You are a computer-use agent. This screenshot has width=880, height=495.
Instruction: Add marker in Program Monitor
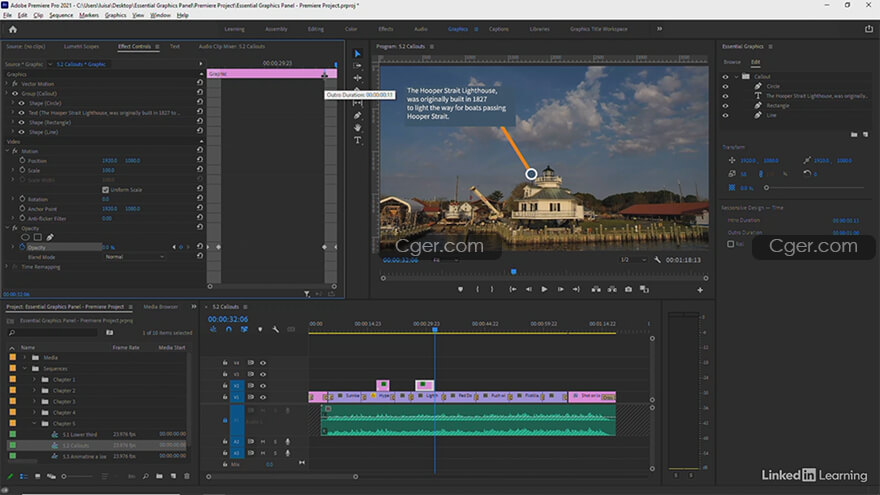tap(461, 290)
